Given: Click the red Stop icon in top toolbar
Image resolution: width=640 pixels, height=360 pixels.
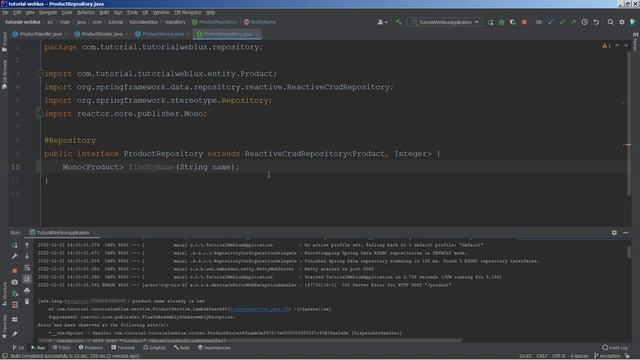Looking at the screenshot, I should pyautogui.click(x=524, y=22).
